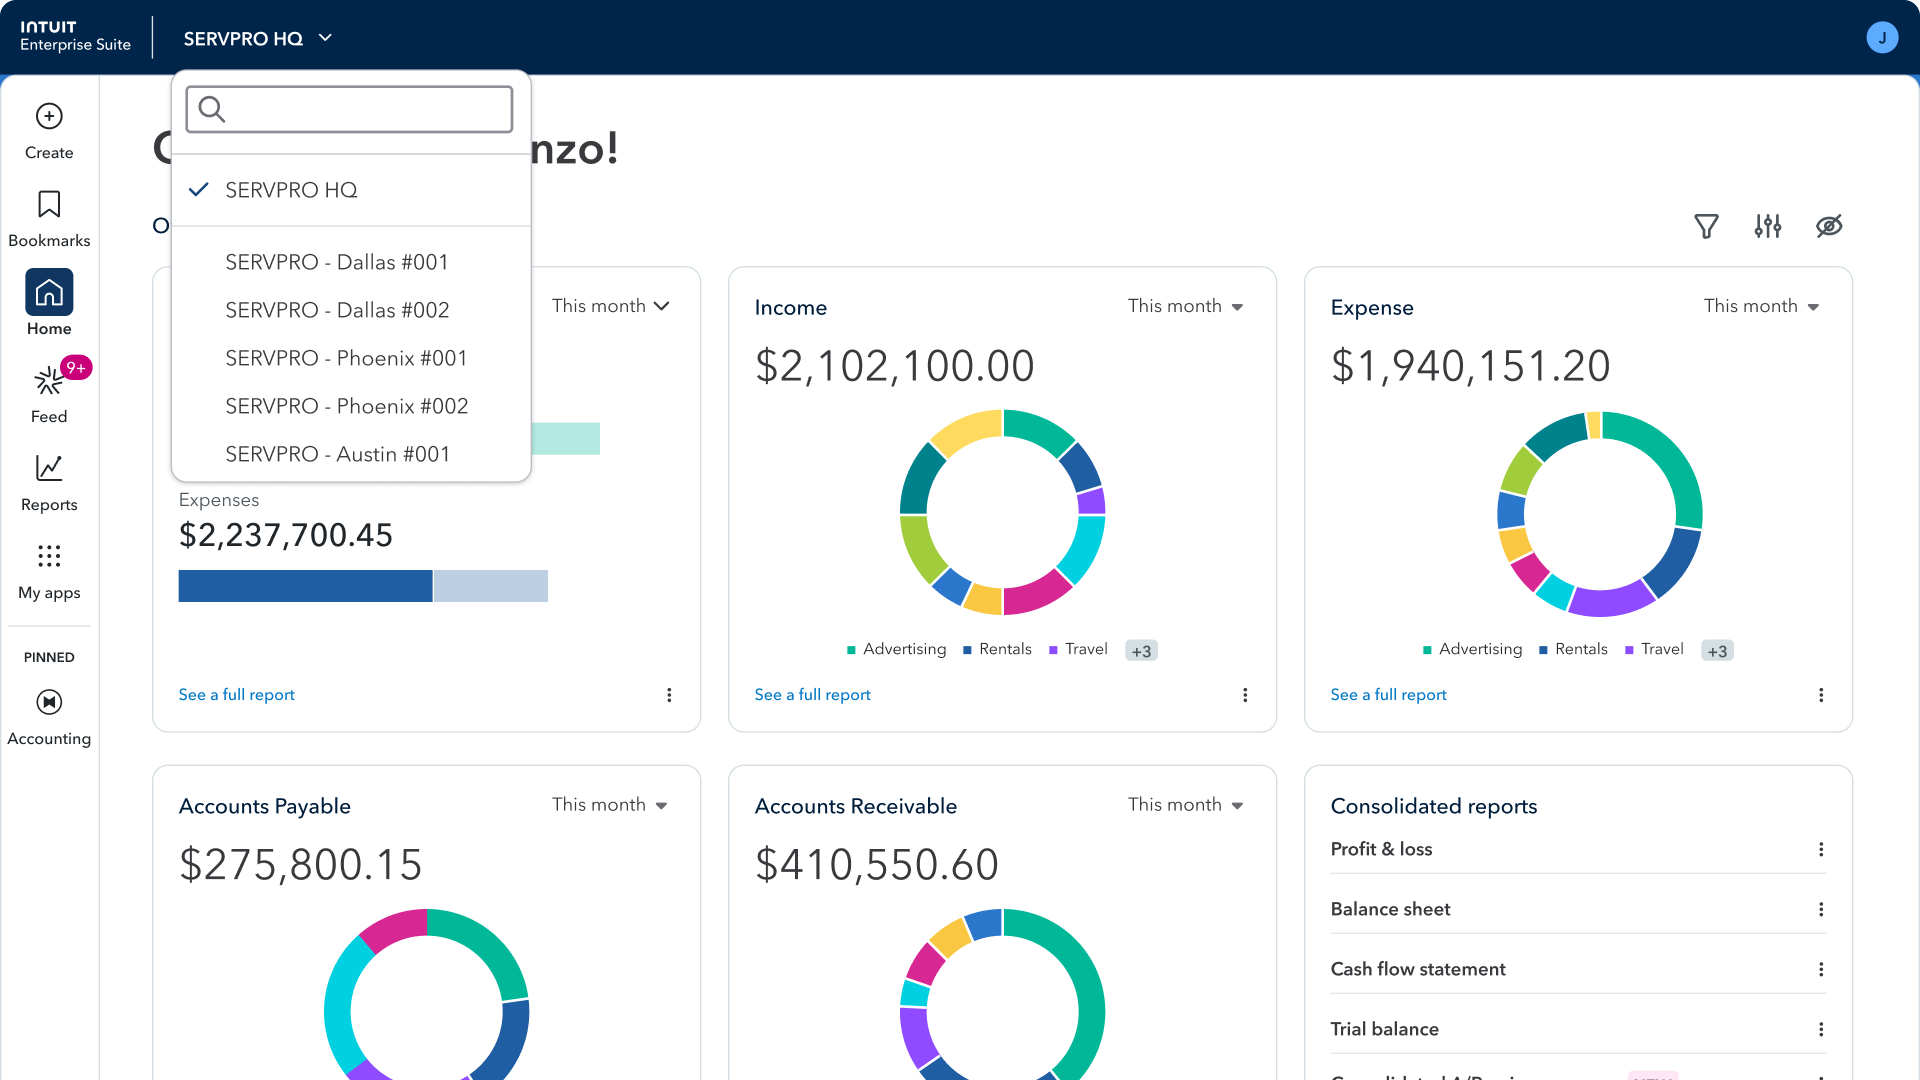Click the search magnifier icon in dropdown
Viewport: 1920px width, 1080px height.
tap(212, 109)
